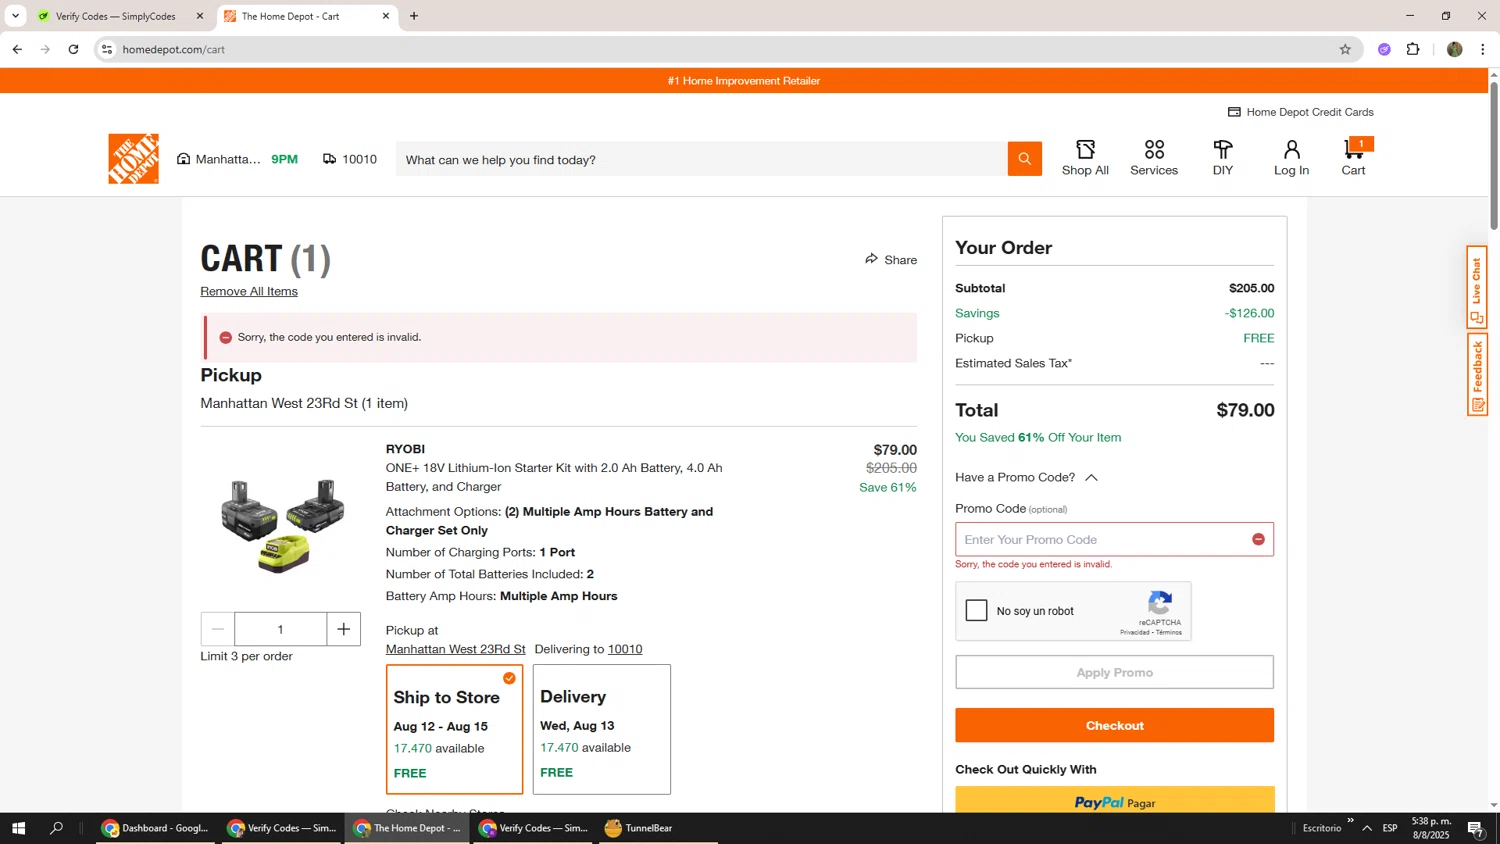The width and height of the screenshot is (1500, 844).
Task: Bookmark this page with the star icon
Action: point(1345,49)
